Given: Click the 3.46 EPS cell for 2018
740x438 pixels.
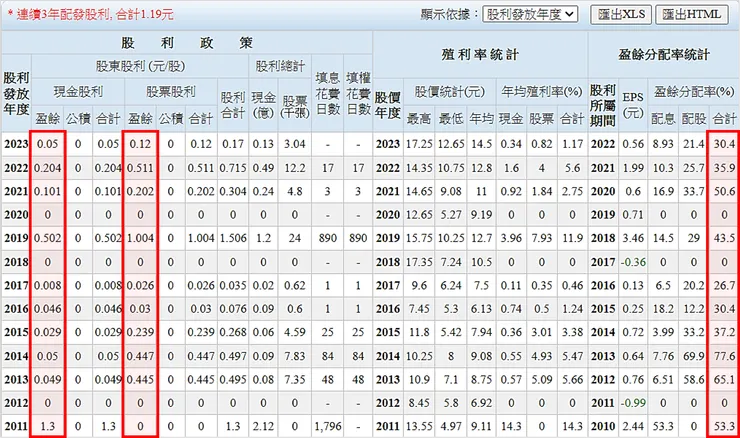Looking at the screenshot, I should click(x=633, y=238).
